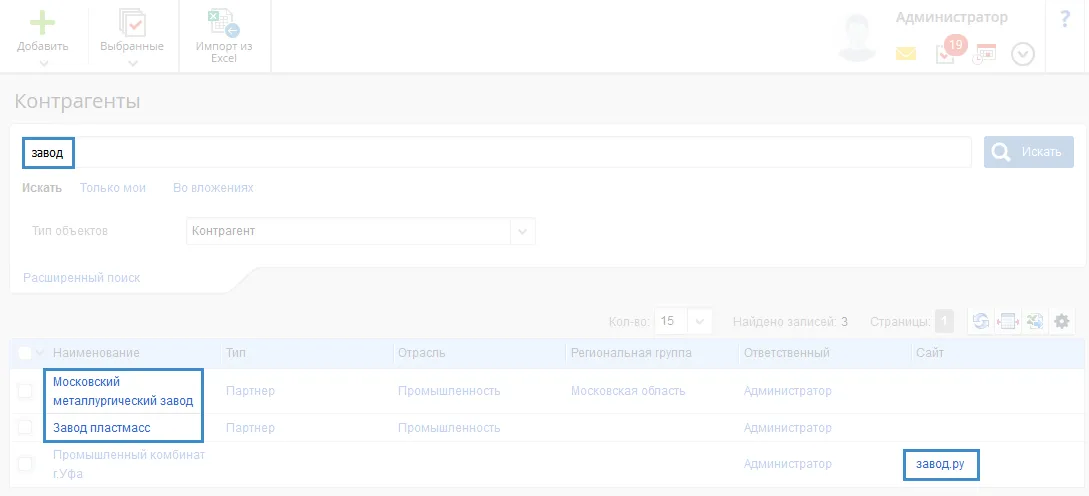Expand the arrow under Выбранные
Viewport: 1089px width, 496px height.
click(x=132, y=63)
